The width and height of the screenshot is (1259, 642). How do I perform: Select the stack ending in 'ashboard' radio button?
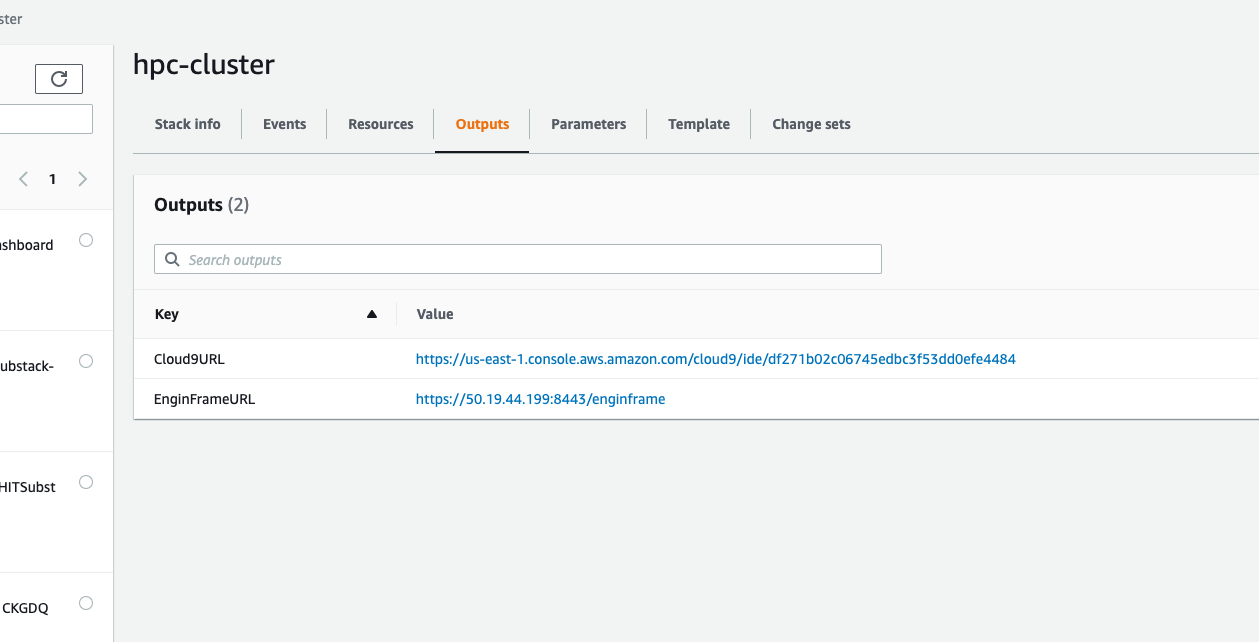pyautogui.click(x=86, y=240)
